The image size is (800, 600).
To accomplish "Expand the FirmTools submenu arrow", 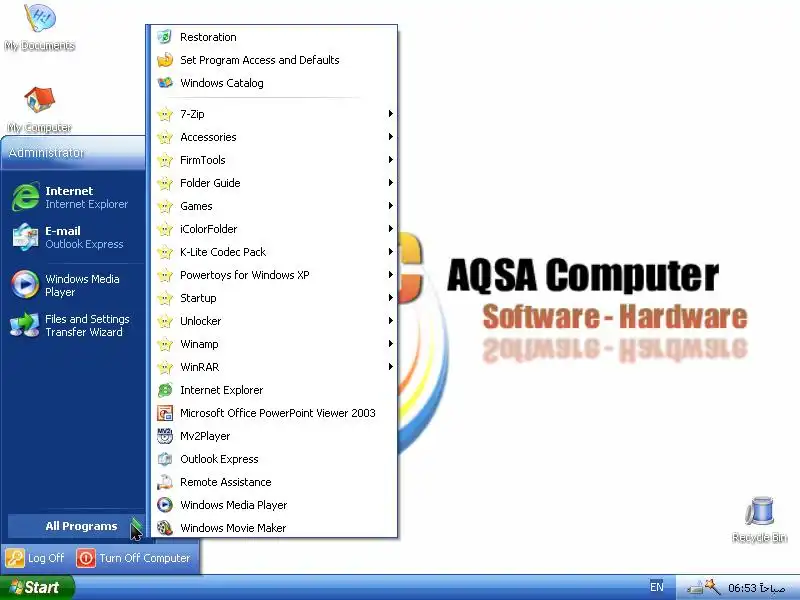I will pyautogui.click(x=390, y=160).
